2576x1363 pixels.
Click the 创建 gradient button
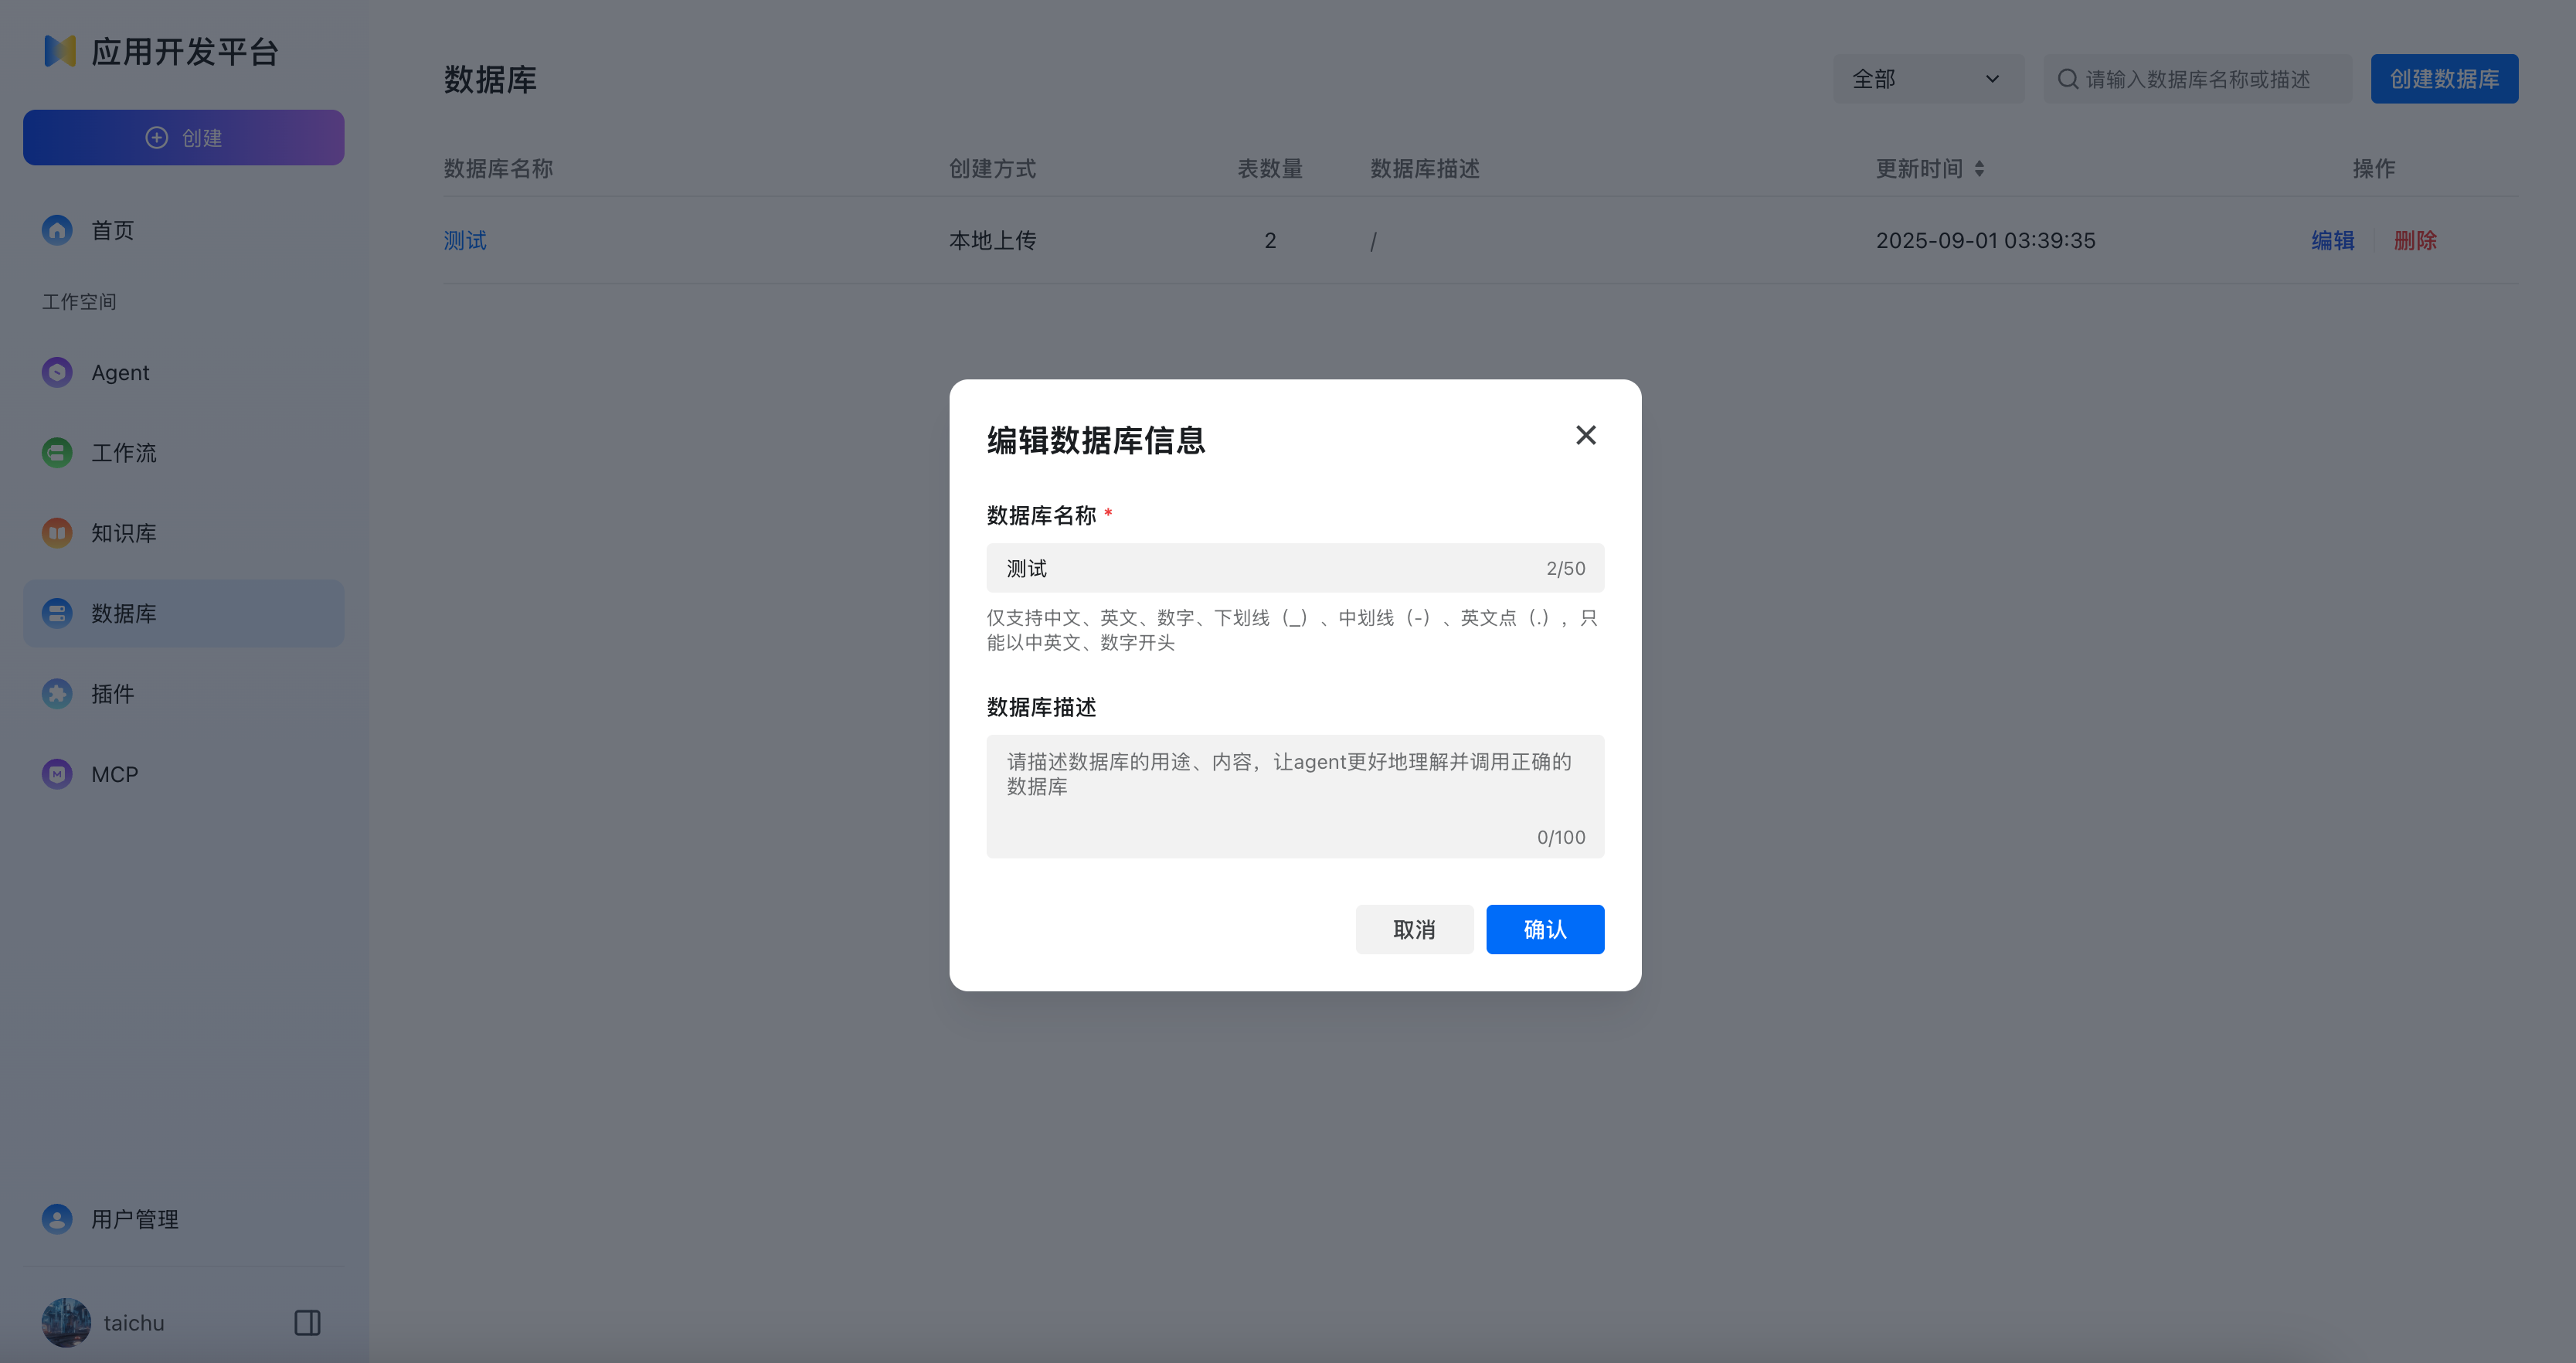[183, 137]
